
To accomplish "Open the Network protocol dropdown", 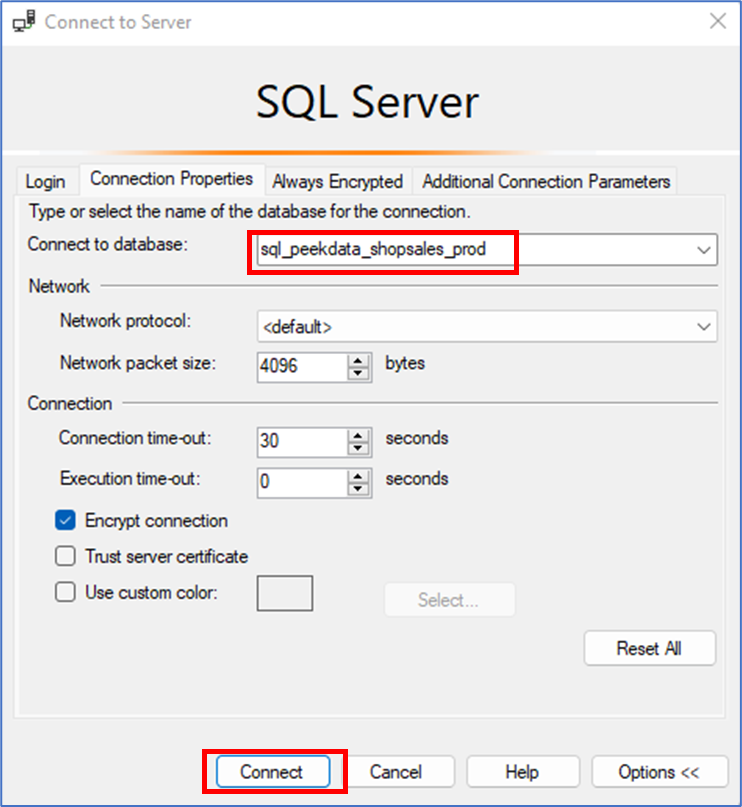I will click(487, 326).
